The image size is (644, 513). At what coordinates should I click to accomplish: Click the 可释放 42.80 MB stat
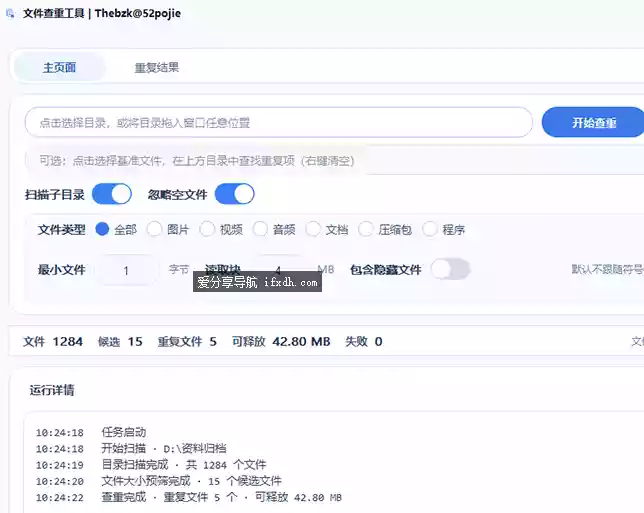tap(281, 341)
